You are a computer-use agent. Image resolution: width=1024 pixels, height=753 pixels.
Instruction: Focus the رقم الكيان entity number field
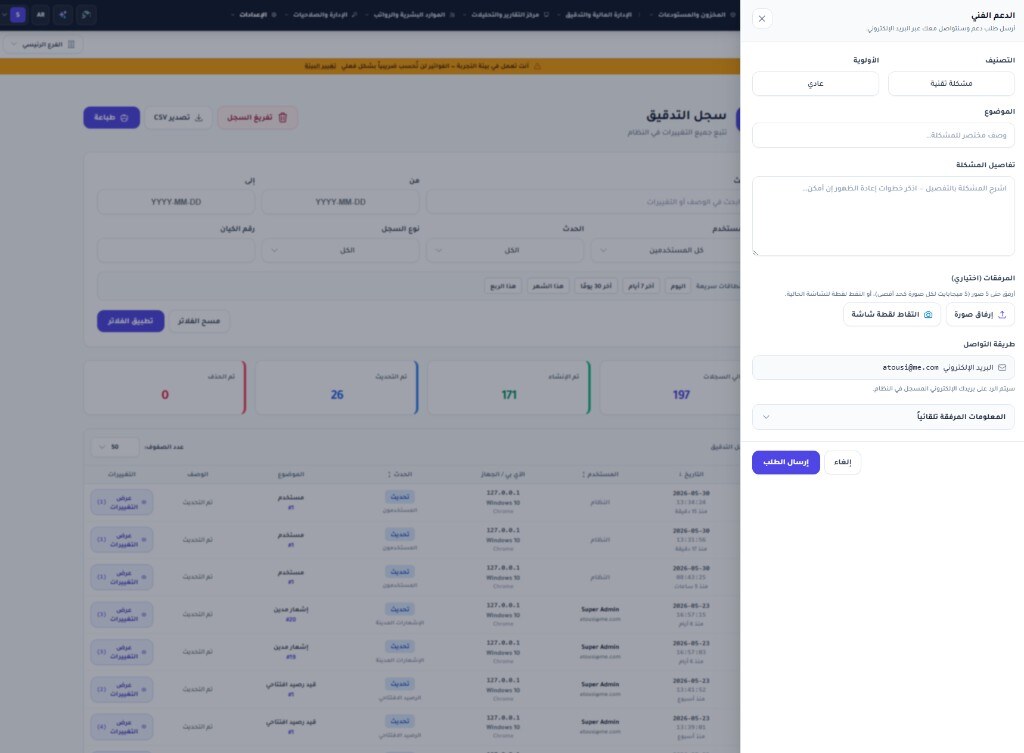[x=176, y=250]
